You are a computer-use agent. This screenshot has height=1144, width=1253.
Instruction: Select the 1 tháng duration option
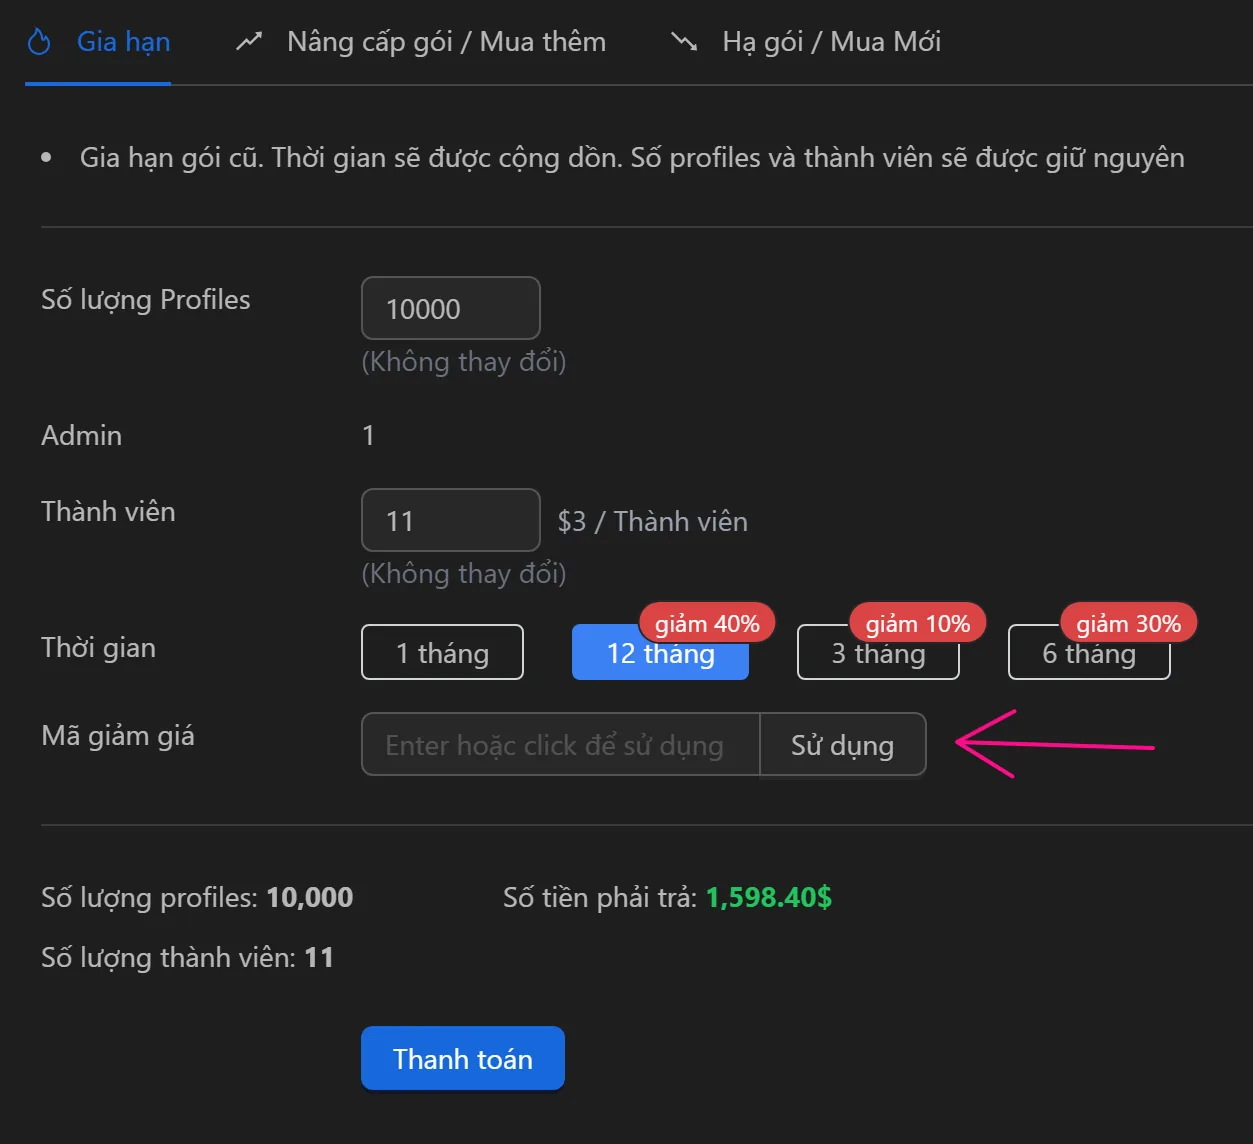pyautogui.click(x=442, y=654)
